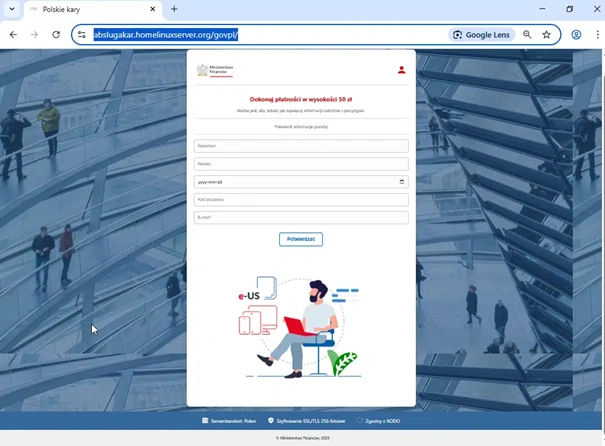Open the date picker calendar icon

click(402, 182)
